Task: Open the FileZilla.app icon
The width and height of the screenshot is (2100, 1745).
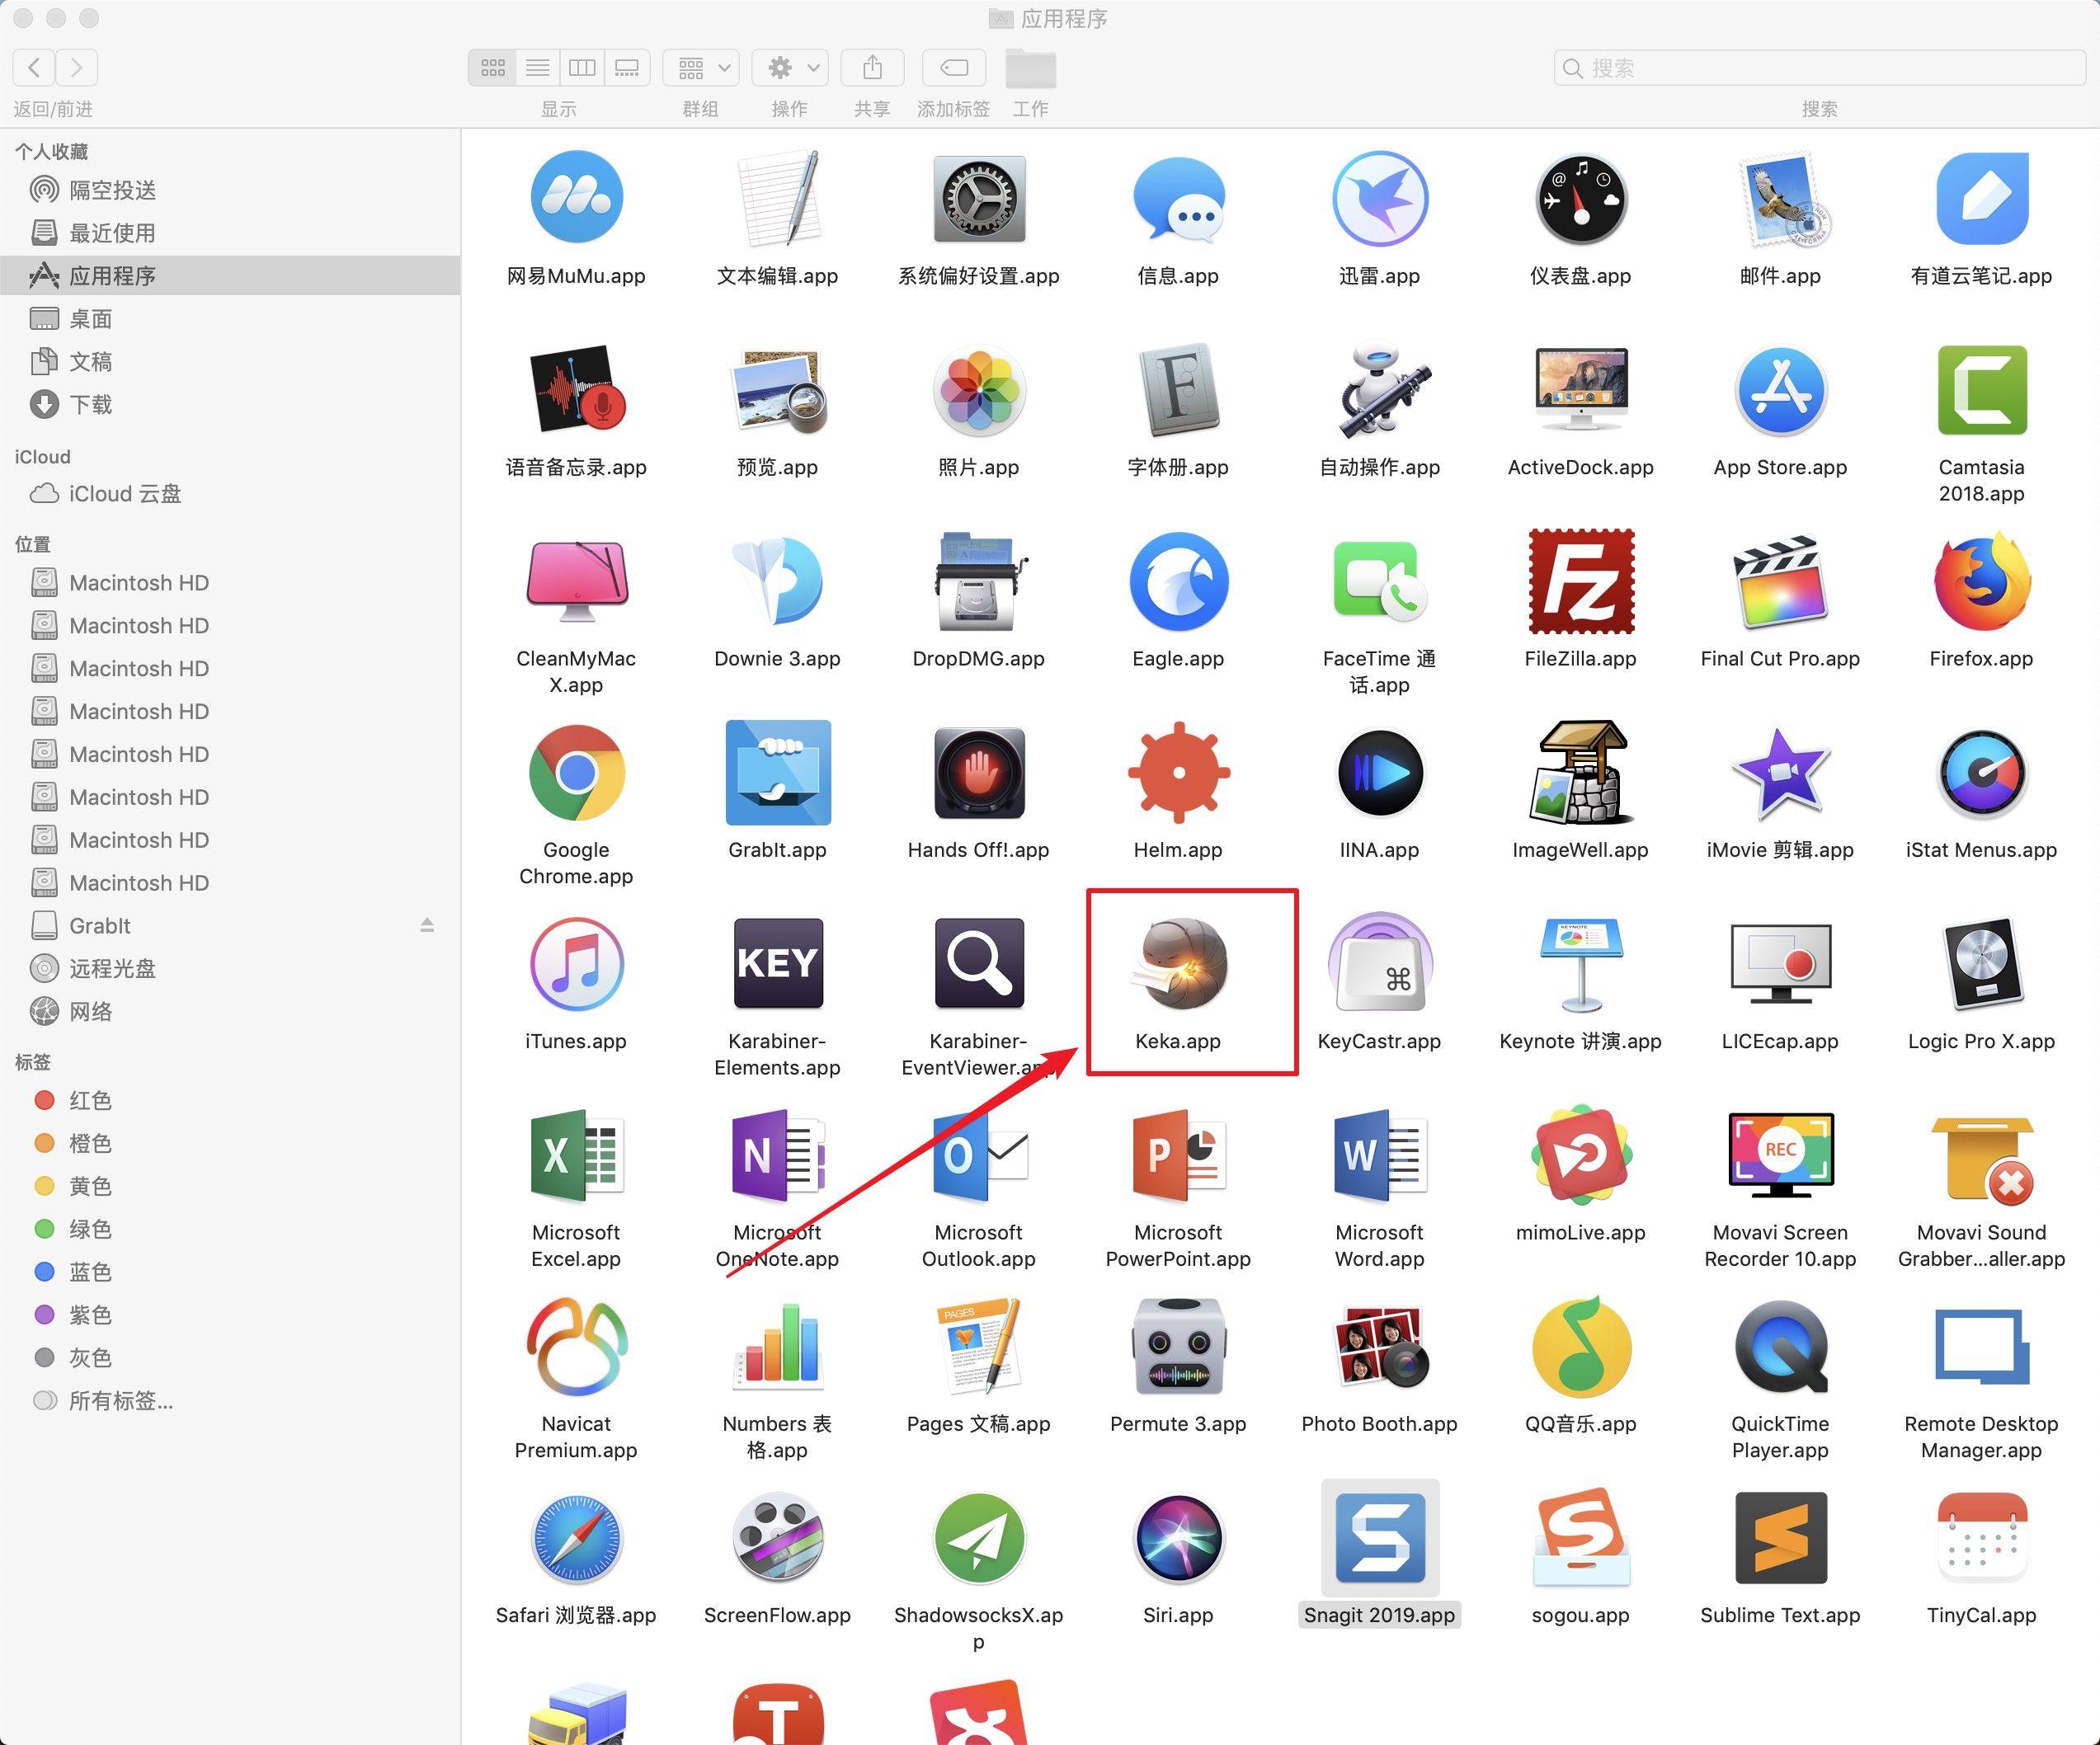Action: [x=1580, y=582]
